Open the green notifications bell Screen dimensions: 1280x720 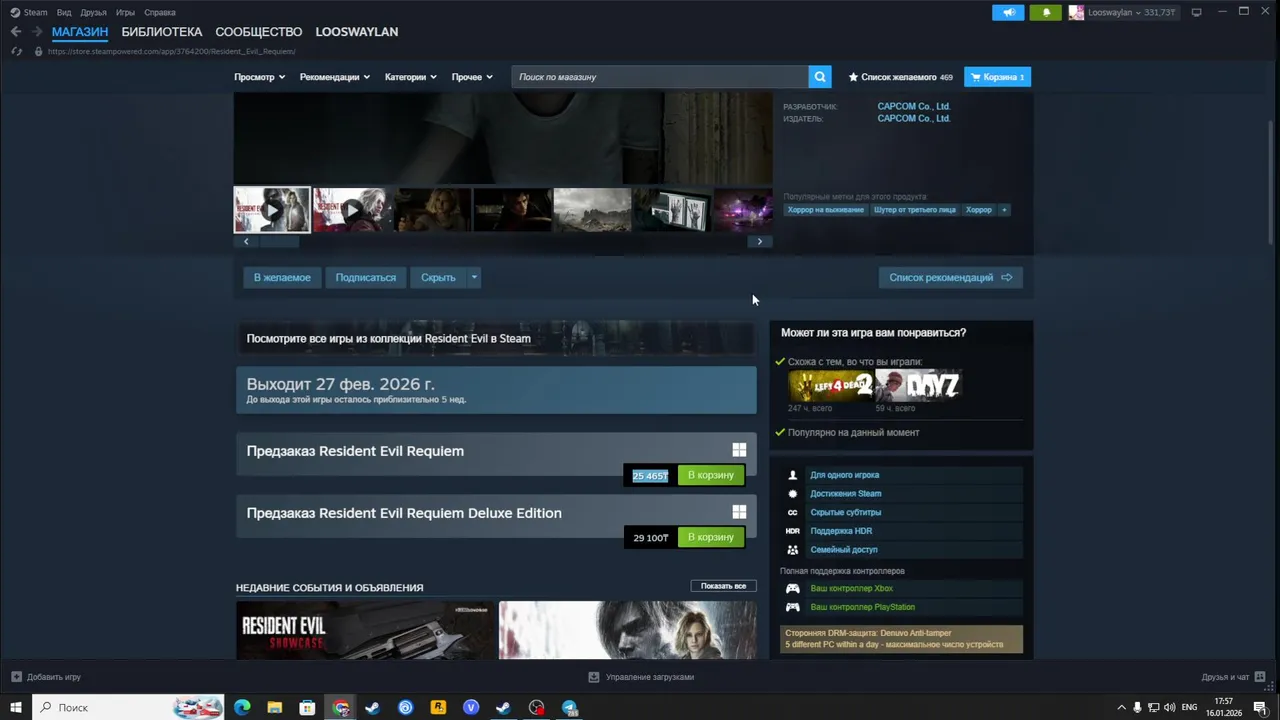(x=1046, y=12)
